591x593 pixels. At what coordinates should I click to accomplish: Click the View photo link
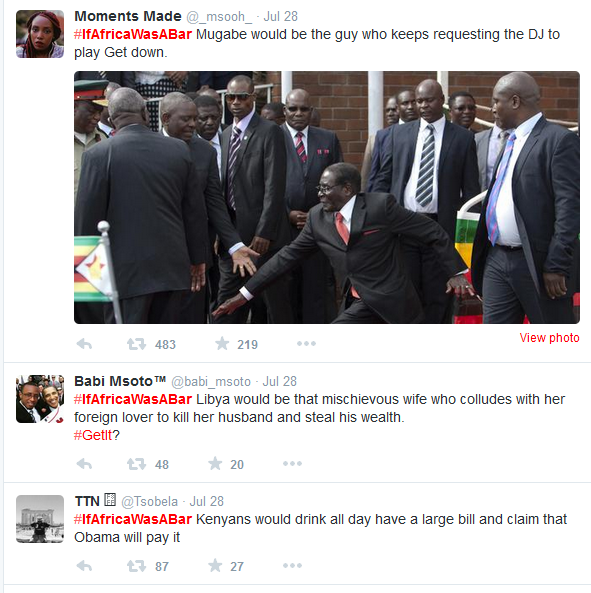click(549, 338)
